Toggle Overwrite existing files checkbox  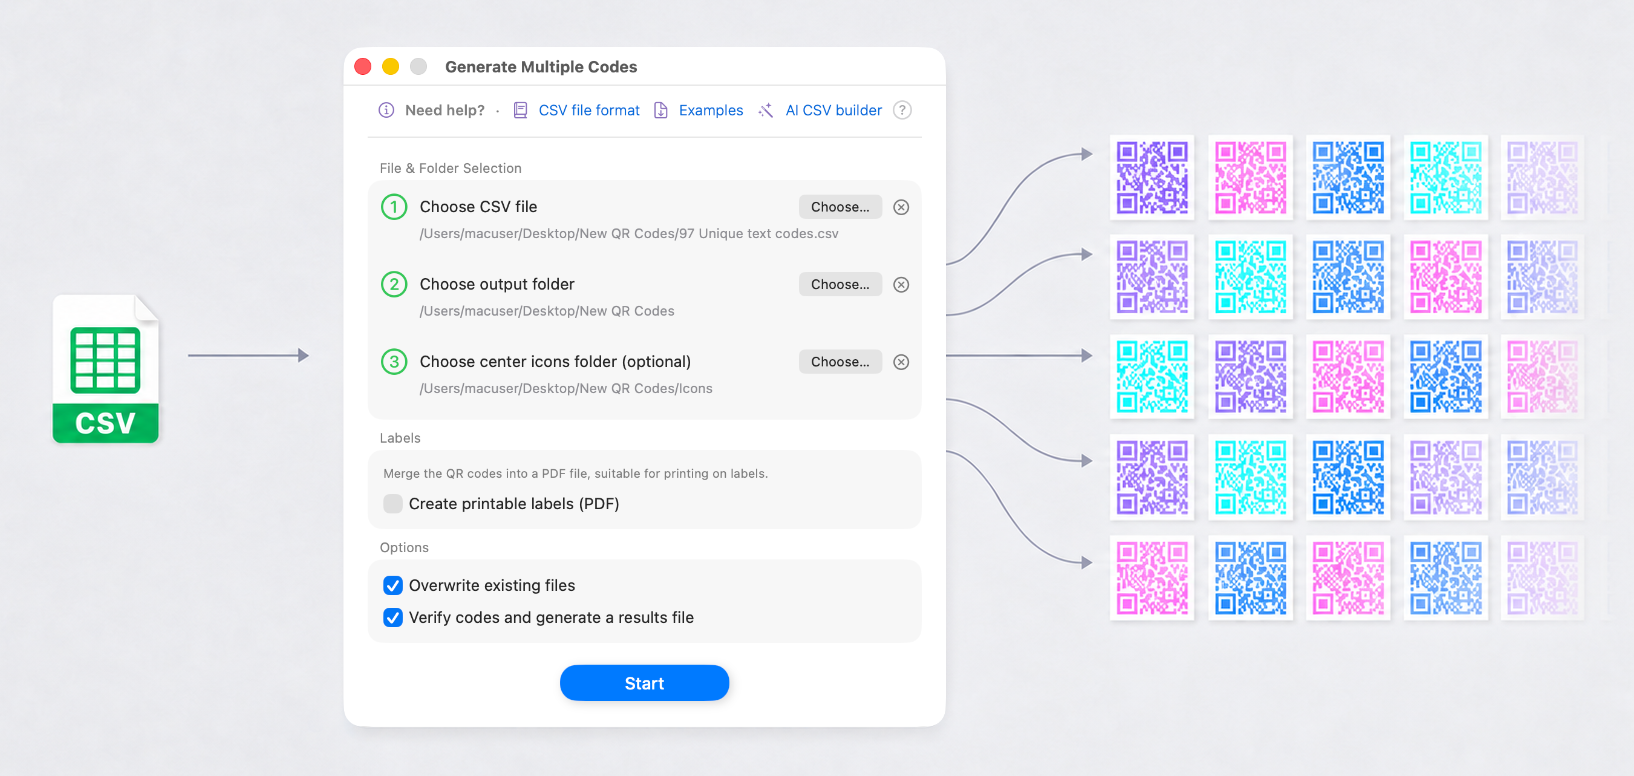(x=393, y=586)
